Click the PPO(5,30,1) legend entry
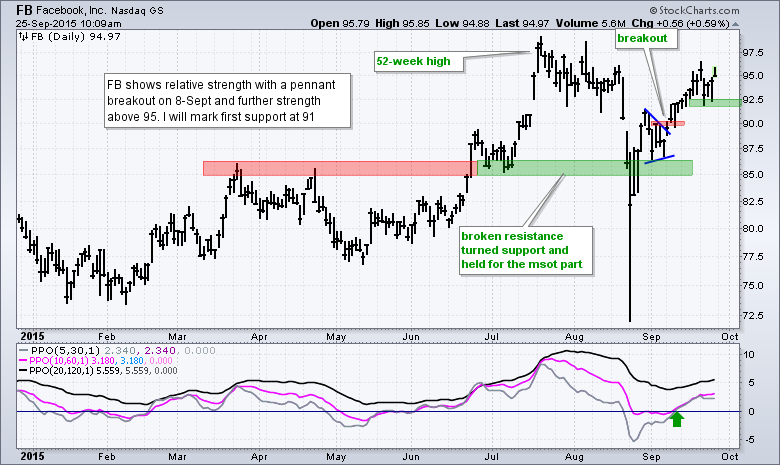The height and width of the screenshot is (465, 780). coord(117,351)
